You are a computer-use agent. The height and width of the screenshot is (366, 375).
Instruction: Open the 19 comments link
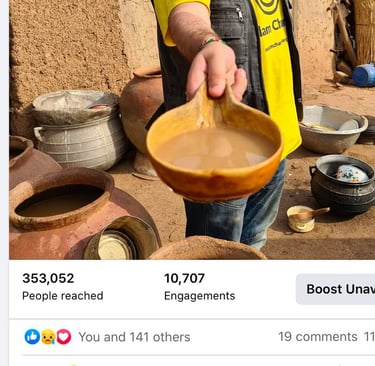pyautogui.click(x=318, y=337)
